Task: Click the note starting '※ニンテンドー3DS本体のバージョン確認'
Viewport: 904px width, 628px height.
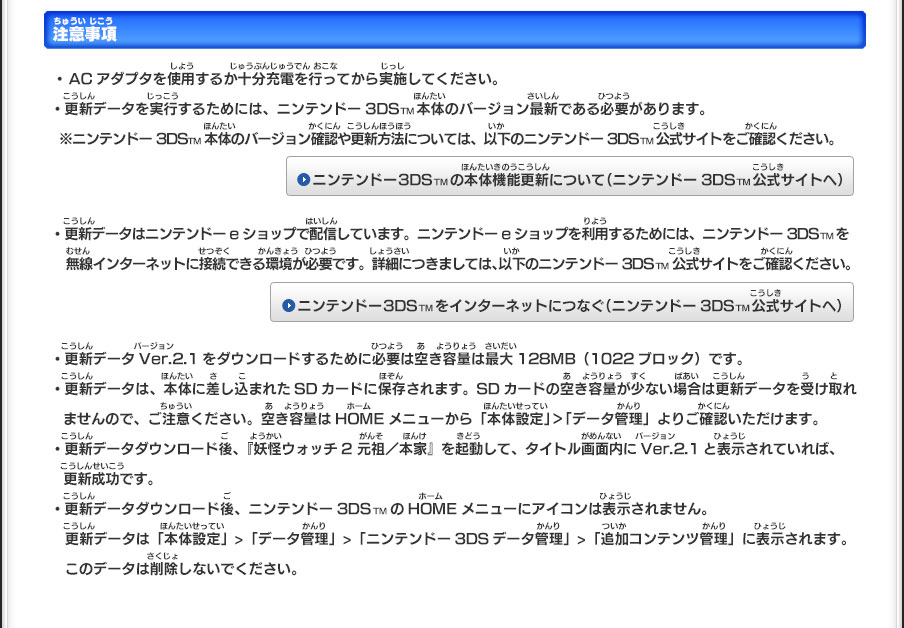Action: point(448,138)
